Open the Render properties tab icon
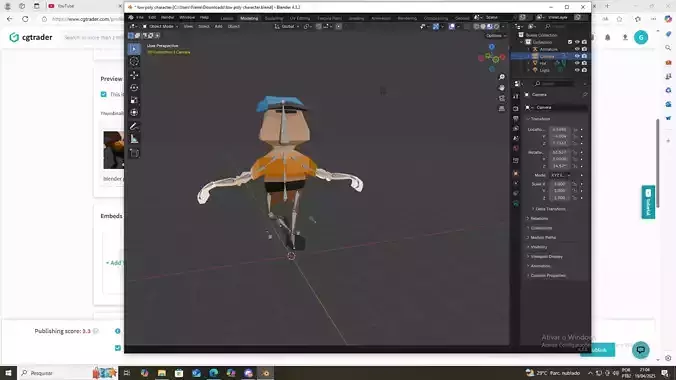The image size is (676, 380). 516,108
